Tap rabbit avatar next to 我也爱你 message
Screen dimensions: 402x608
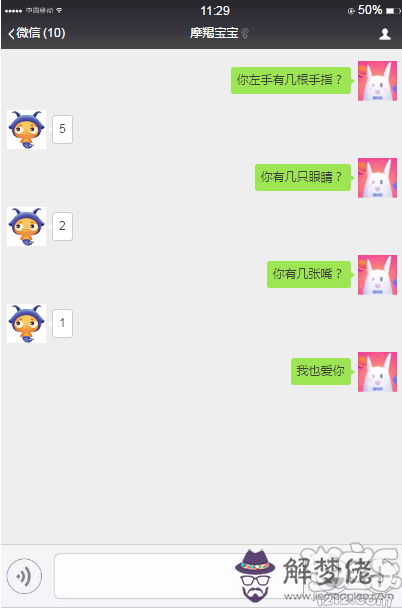coord(377,372)
